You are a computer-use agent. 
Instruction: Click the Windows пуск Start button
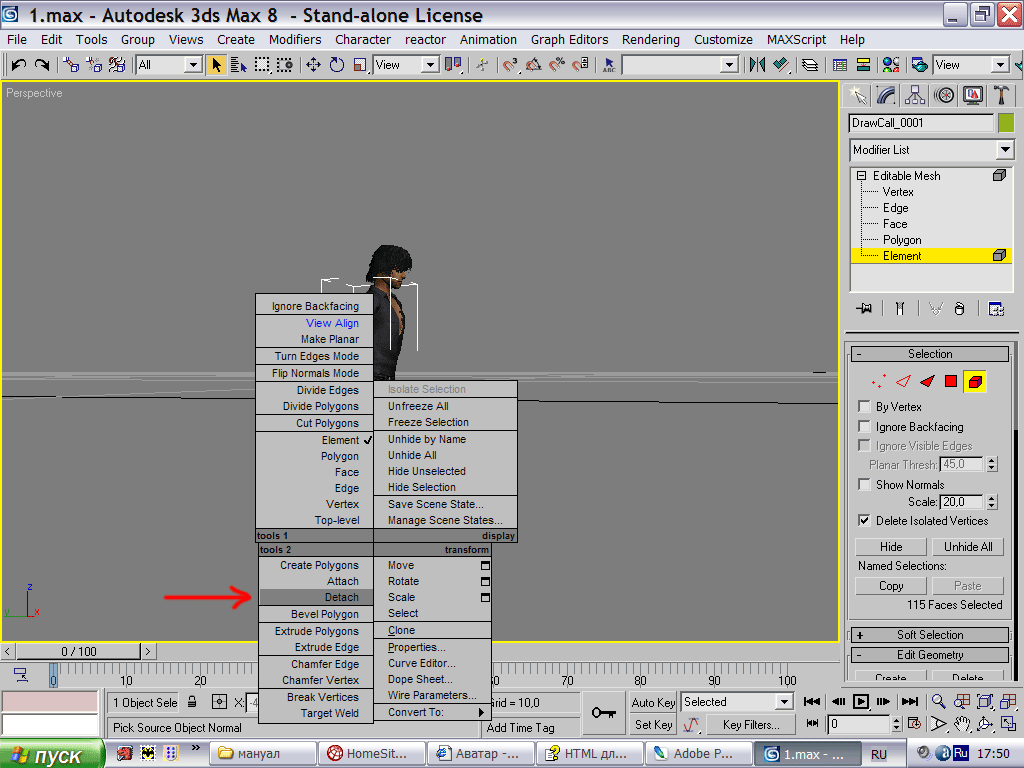[x=51, y=754]
